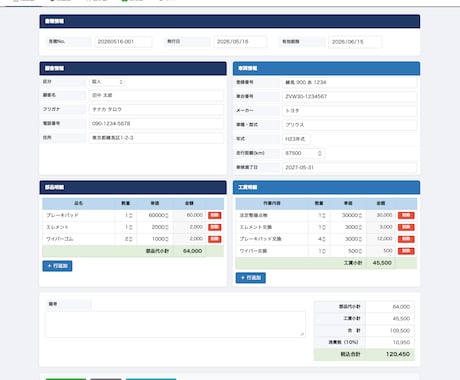This screenshot has width=460, height=380.
Task: Click the model year field H23年式
Action: tap(296, 139)
